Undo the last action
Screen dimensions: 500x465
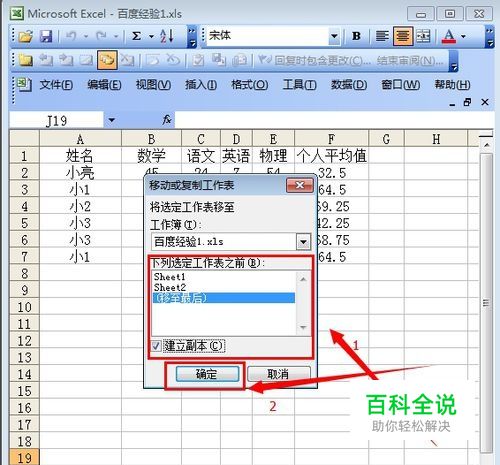(x=71, y=36)
